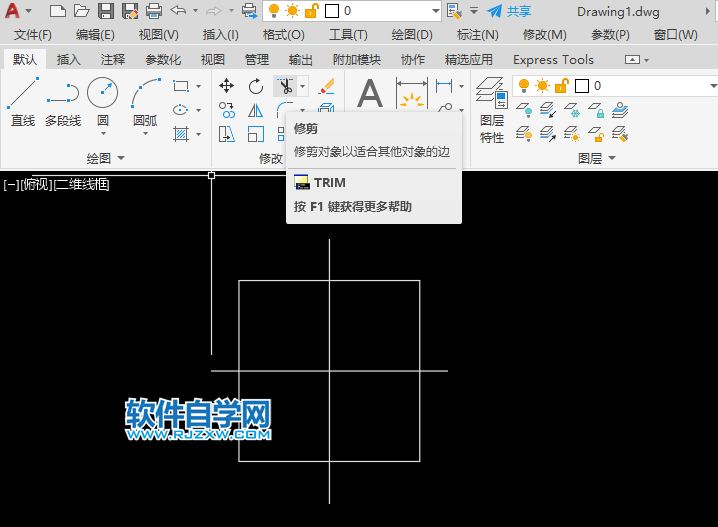Toggle the padlock in quick access layer box

coord(311,11)
